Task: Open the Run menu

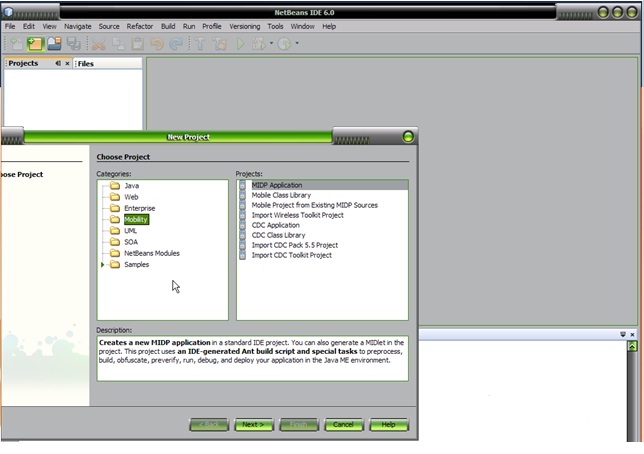Action: (x=189, y=26)
